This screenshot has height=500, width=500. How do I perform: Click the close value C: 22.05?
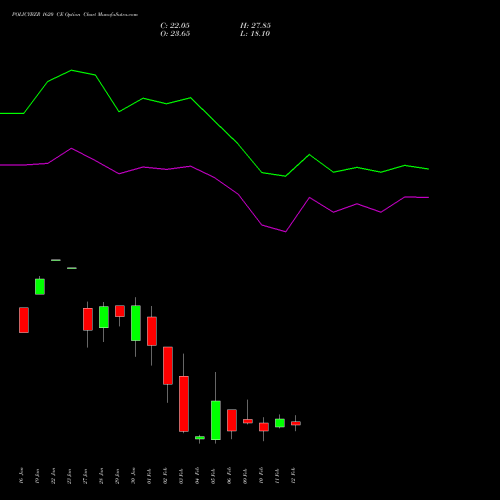(175, 26)
